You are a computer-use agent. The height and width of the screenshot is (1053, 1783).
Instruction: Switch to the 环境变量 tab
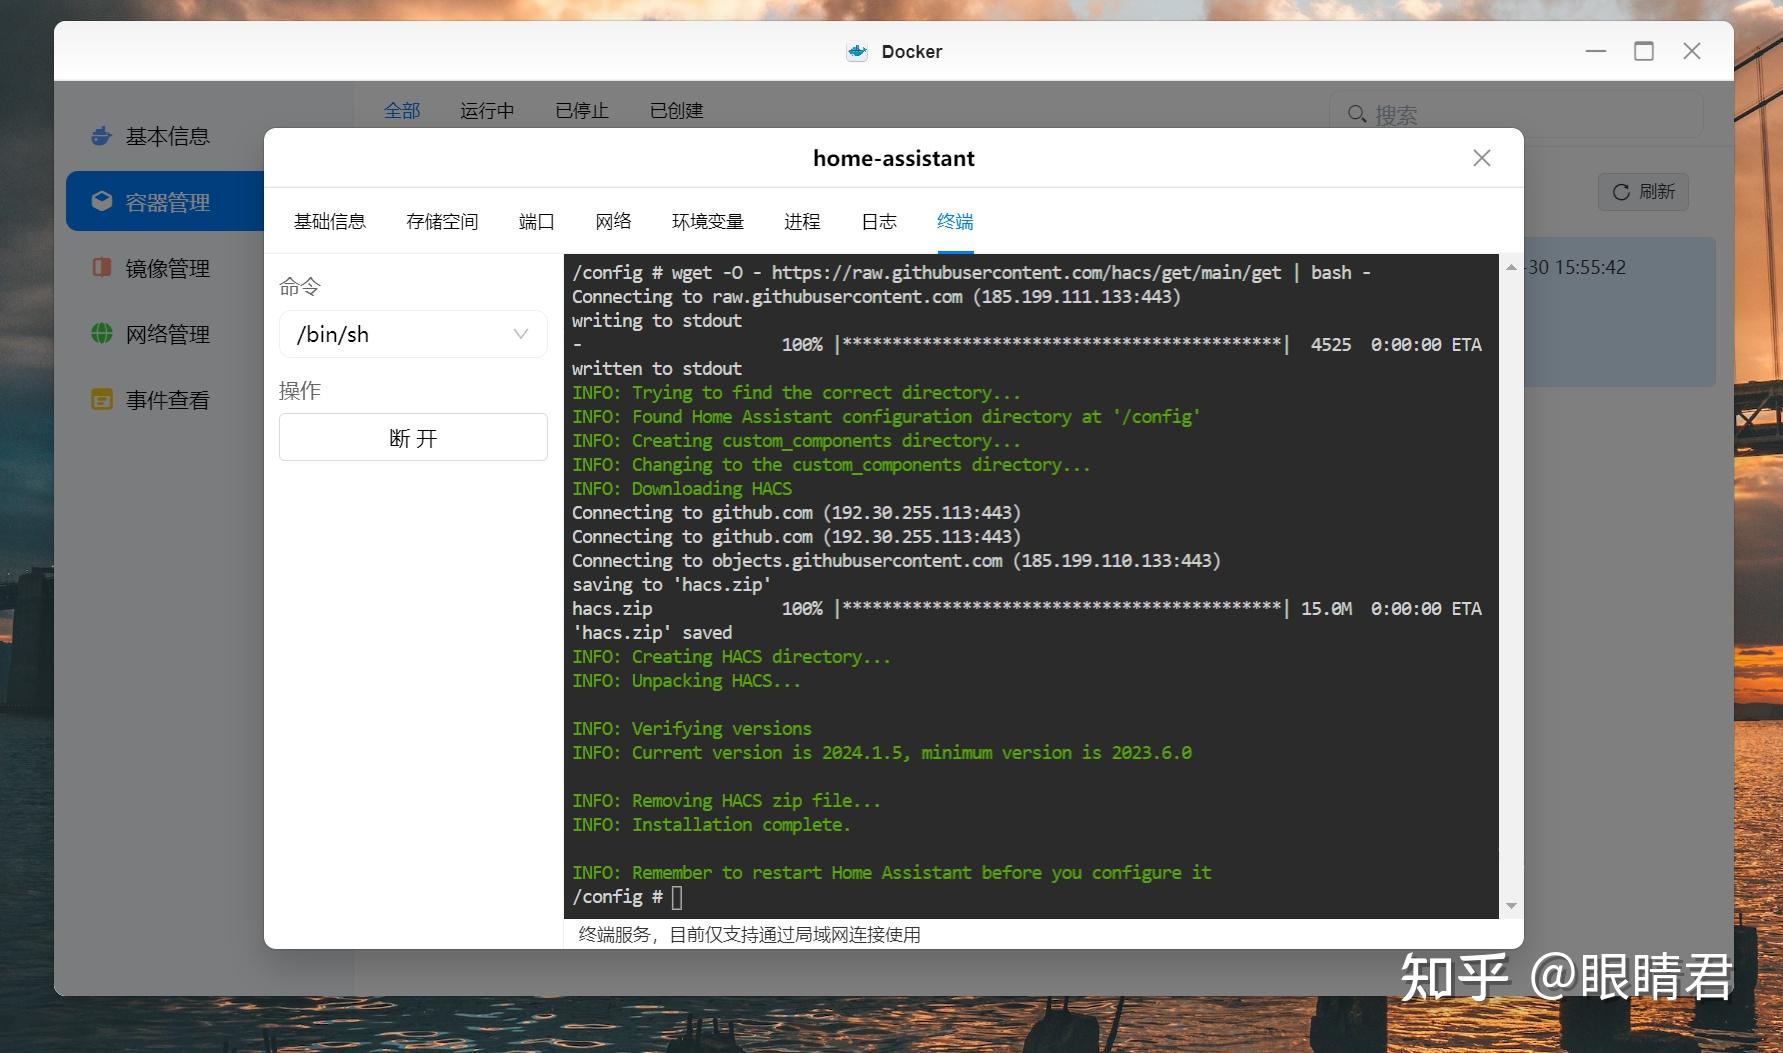point(708,221)
